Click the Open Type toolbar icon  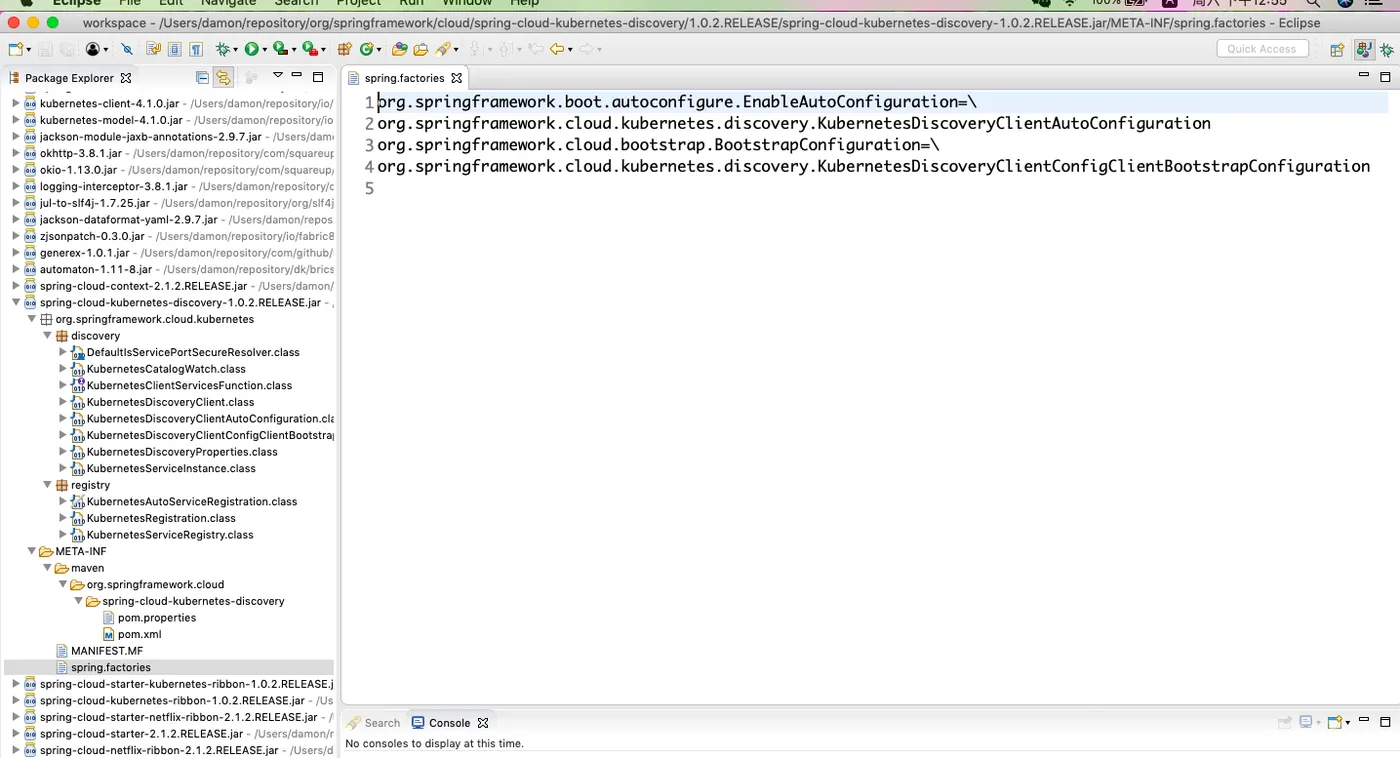click(x=399, y=49)
